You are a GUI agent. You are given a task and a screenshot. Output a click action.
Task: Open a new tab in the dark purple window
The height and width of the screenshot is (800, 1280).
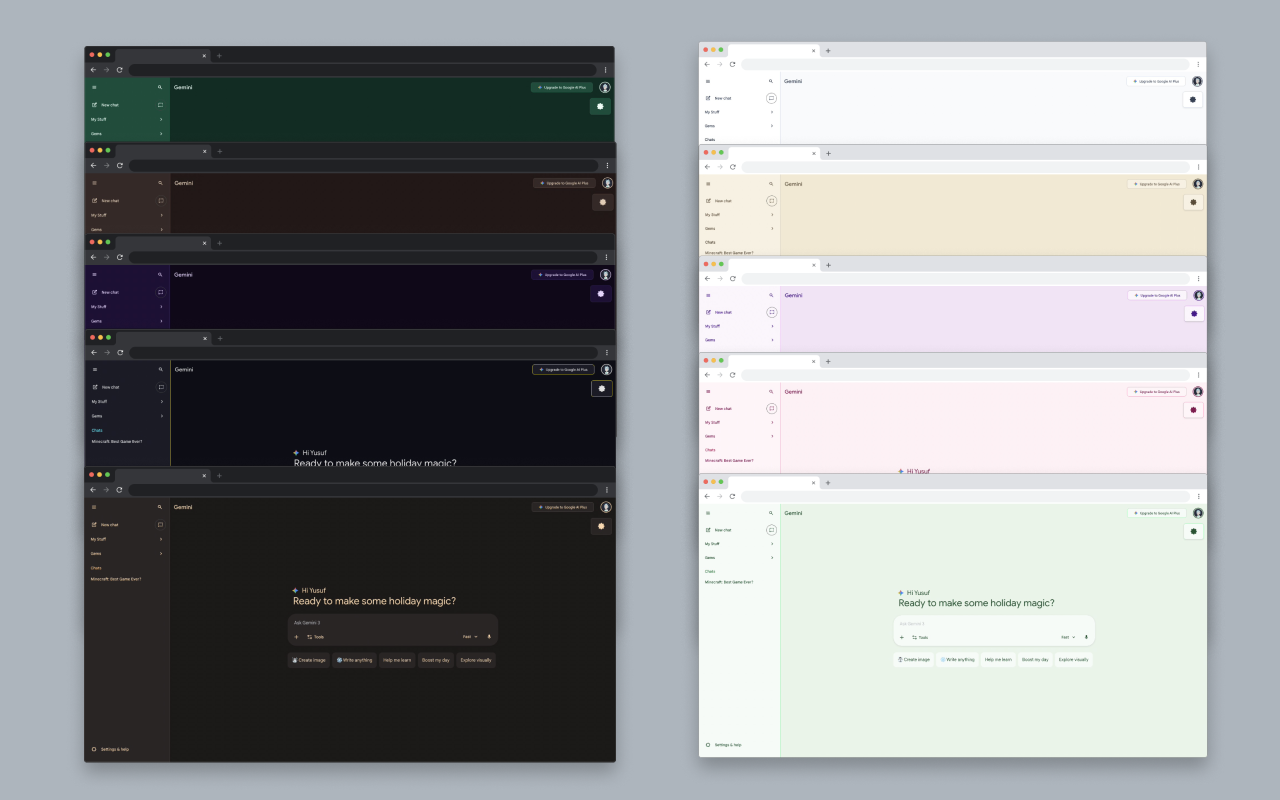[x=220, y=242]
